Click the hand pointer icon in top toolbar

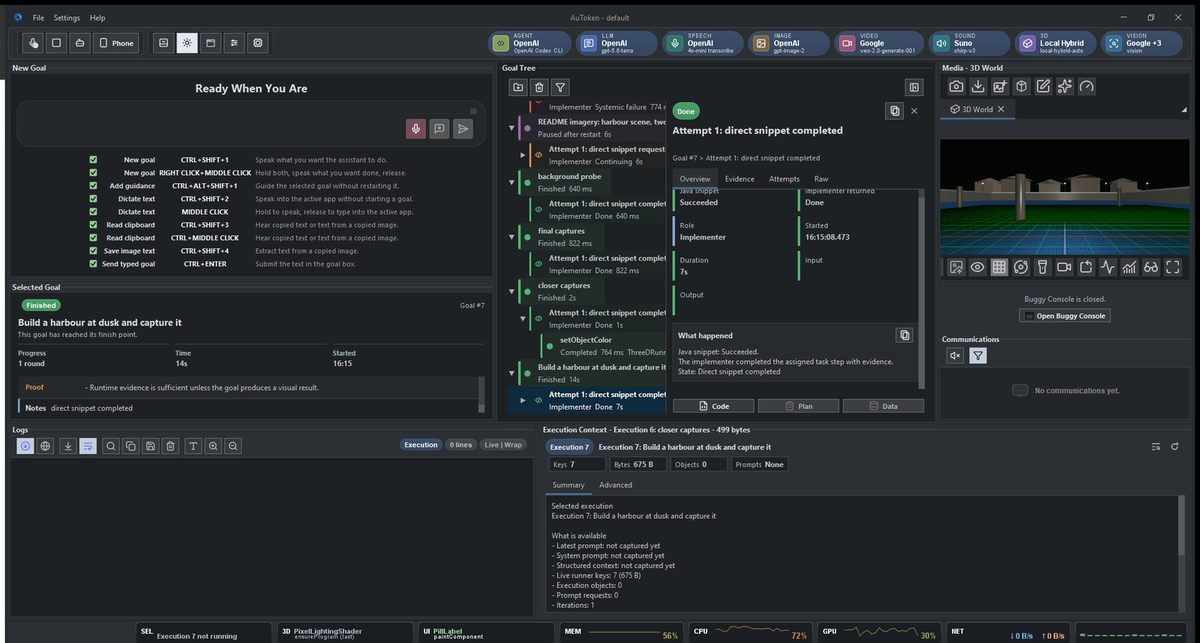[33, 43]
